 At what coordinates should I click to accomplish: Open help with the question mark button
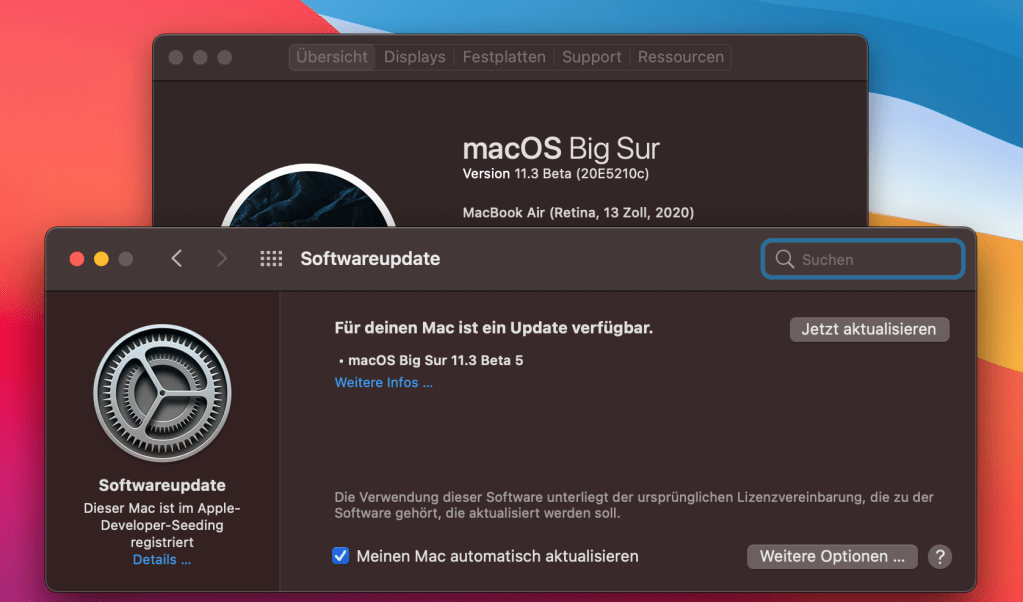pos(939,557)
